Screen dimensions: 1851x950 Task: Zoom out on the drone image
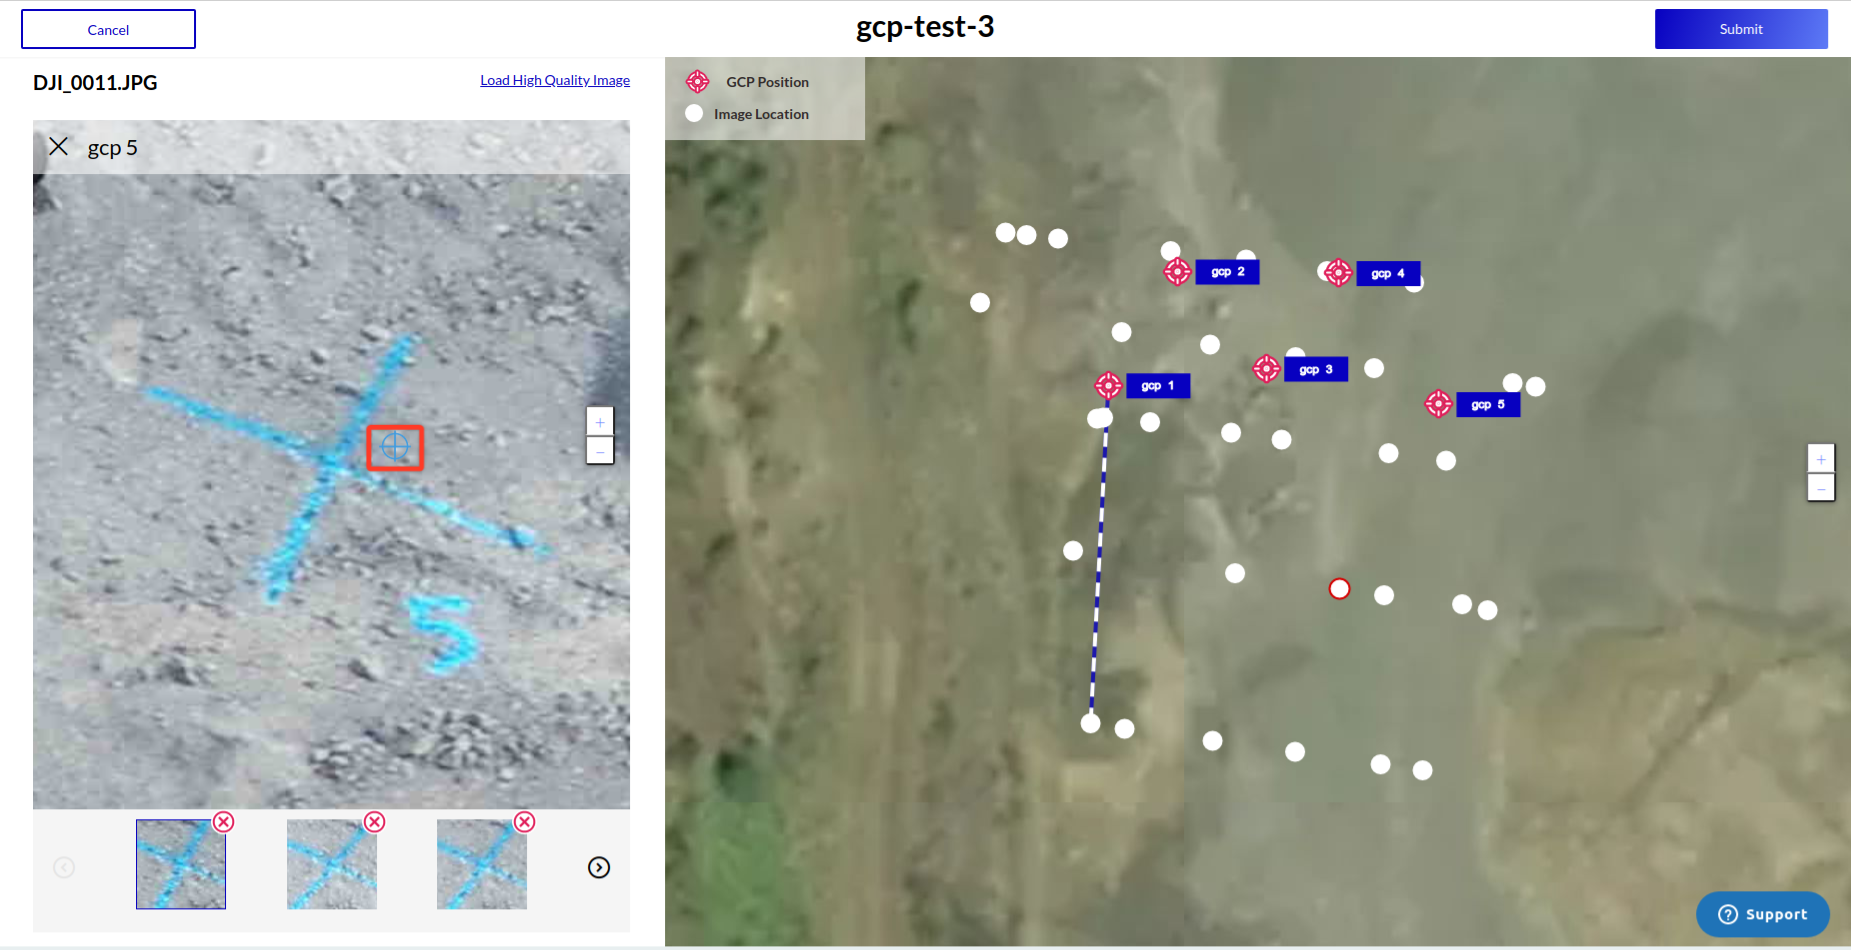click(600, 451)
